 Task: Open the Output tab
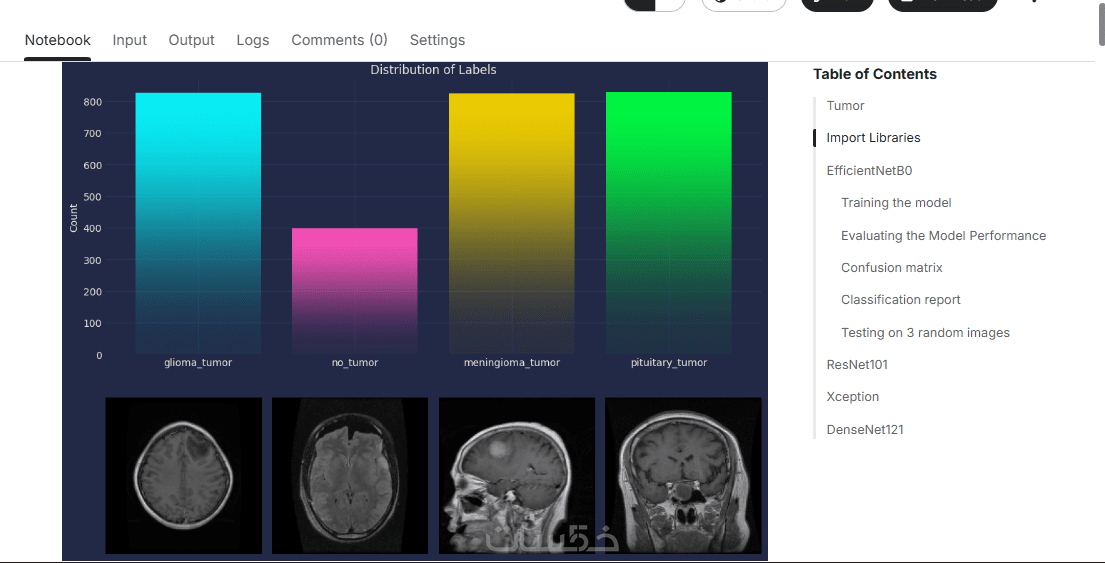[191, 40]
